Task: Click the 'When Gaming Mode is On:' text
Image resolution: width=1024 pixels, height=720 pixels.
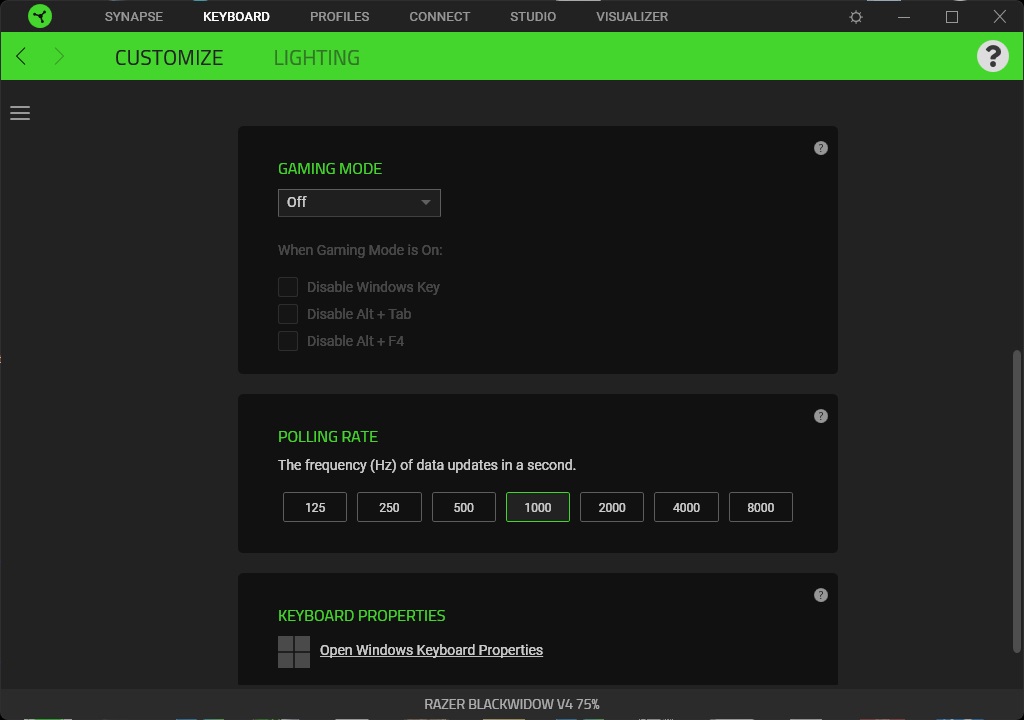Action: pyautogui.click(x=360, y=250)
